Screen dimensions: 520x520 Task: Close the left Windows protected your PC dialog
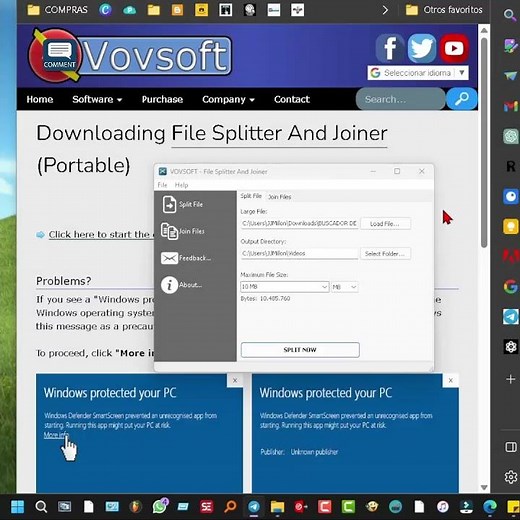pyautogui.click(x=235, y=380)
